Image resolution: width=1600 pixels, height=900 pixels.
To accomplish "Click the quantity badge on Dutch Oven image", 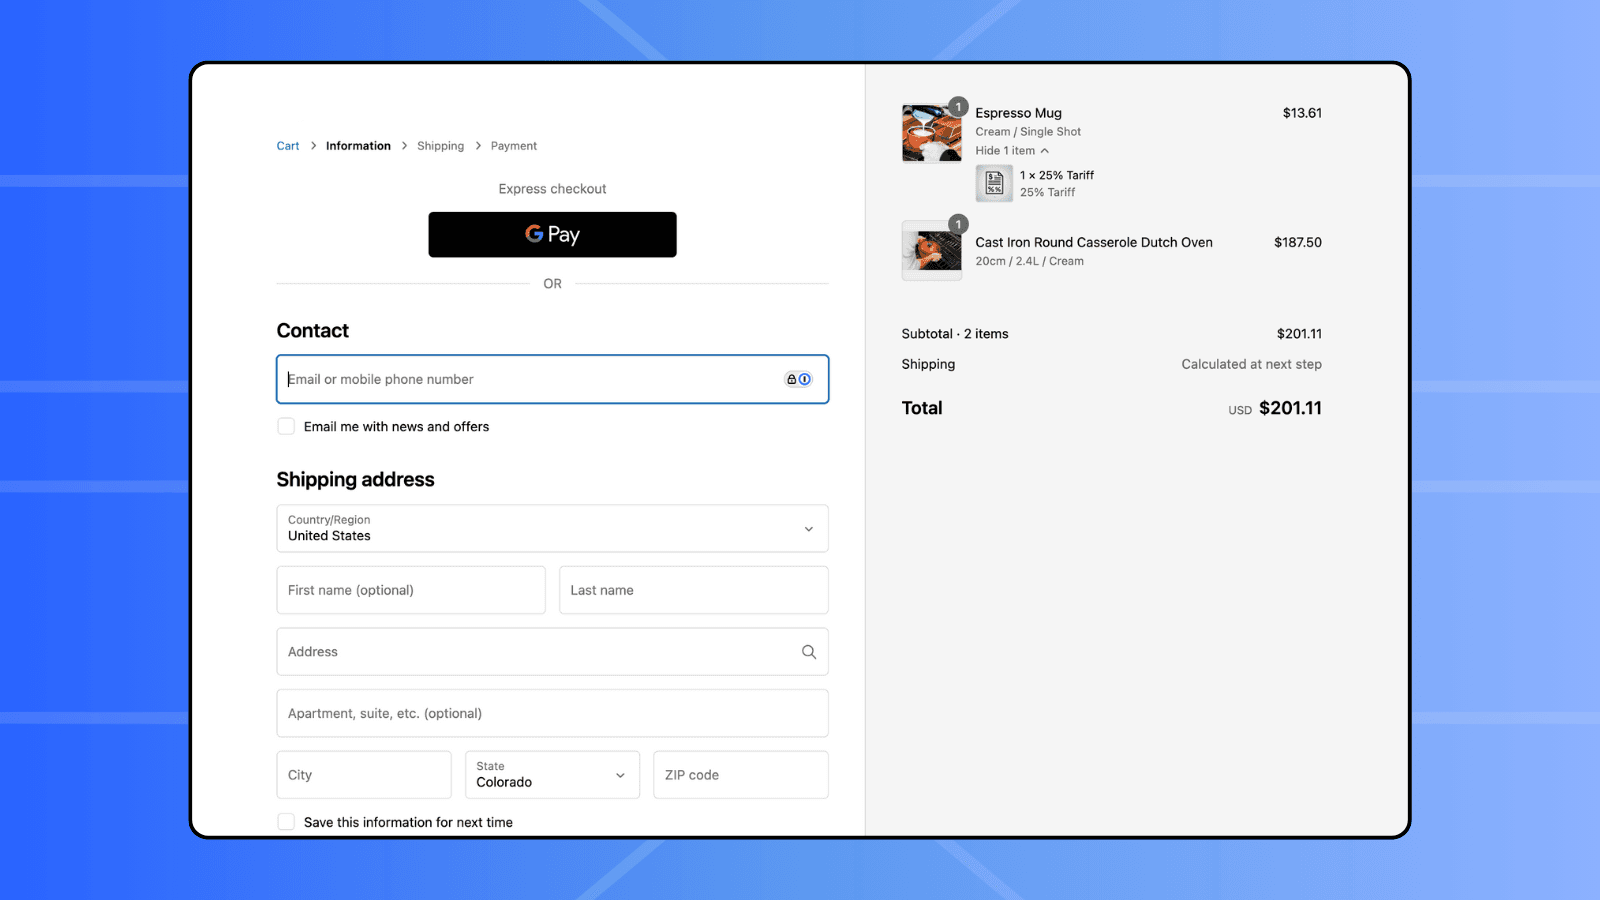I will point(958,225).
